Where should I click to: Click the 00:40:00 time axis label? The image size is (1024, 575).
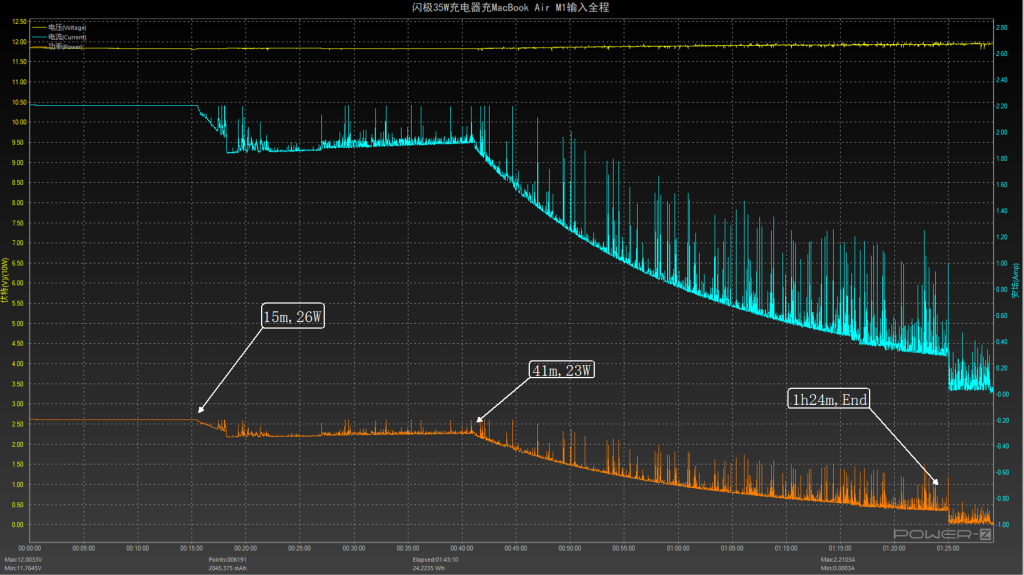462,548
